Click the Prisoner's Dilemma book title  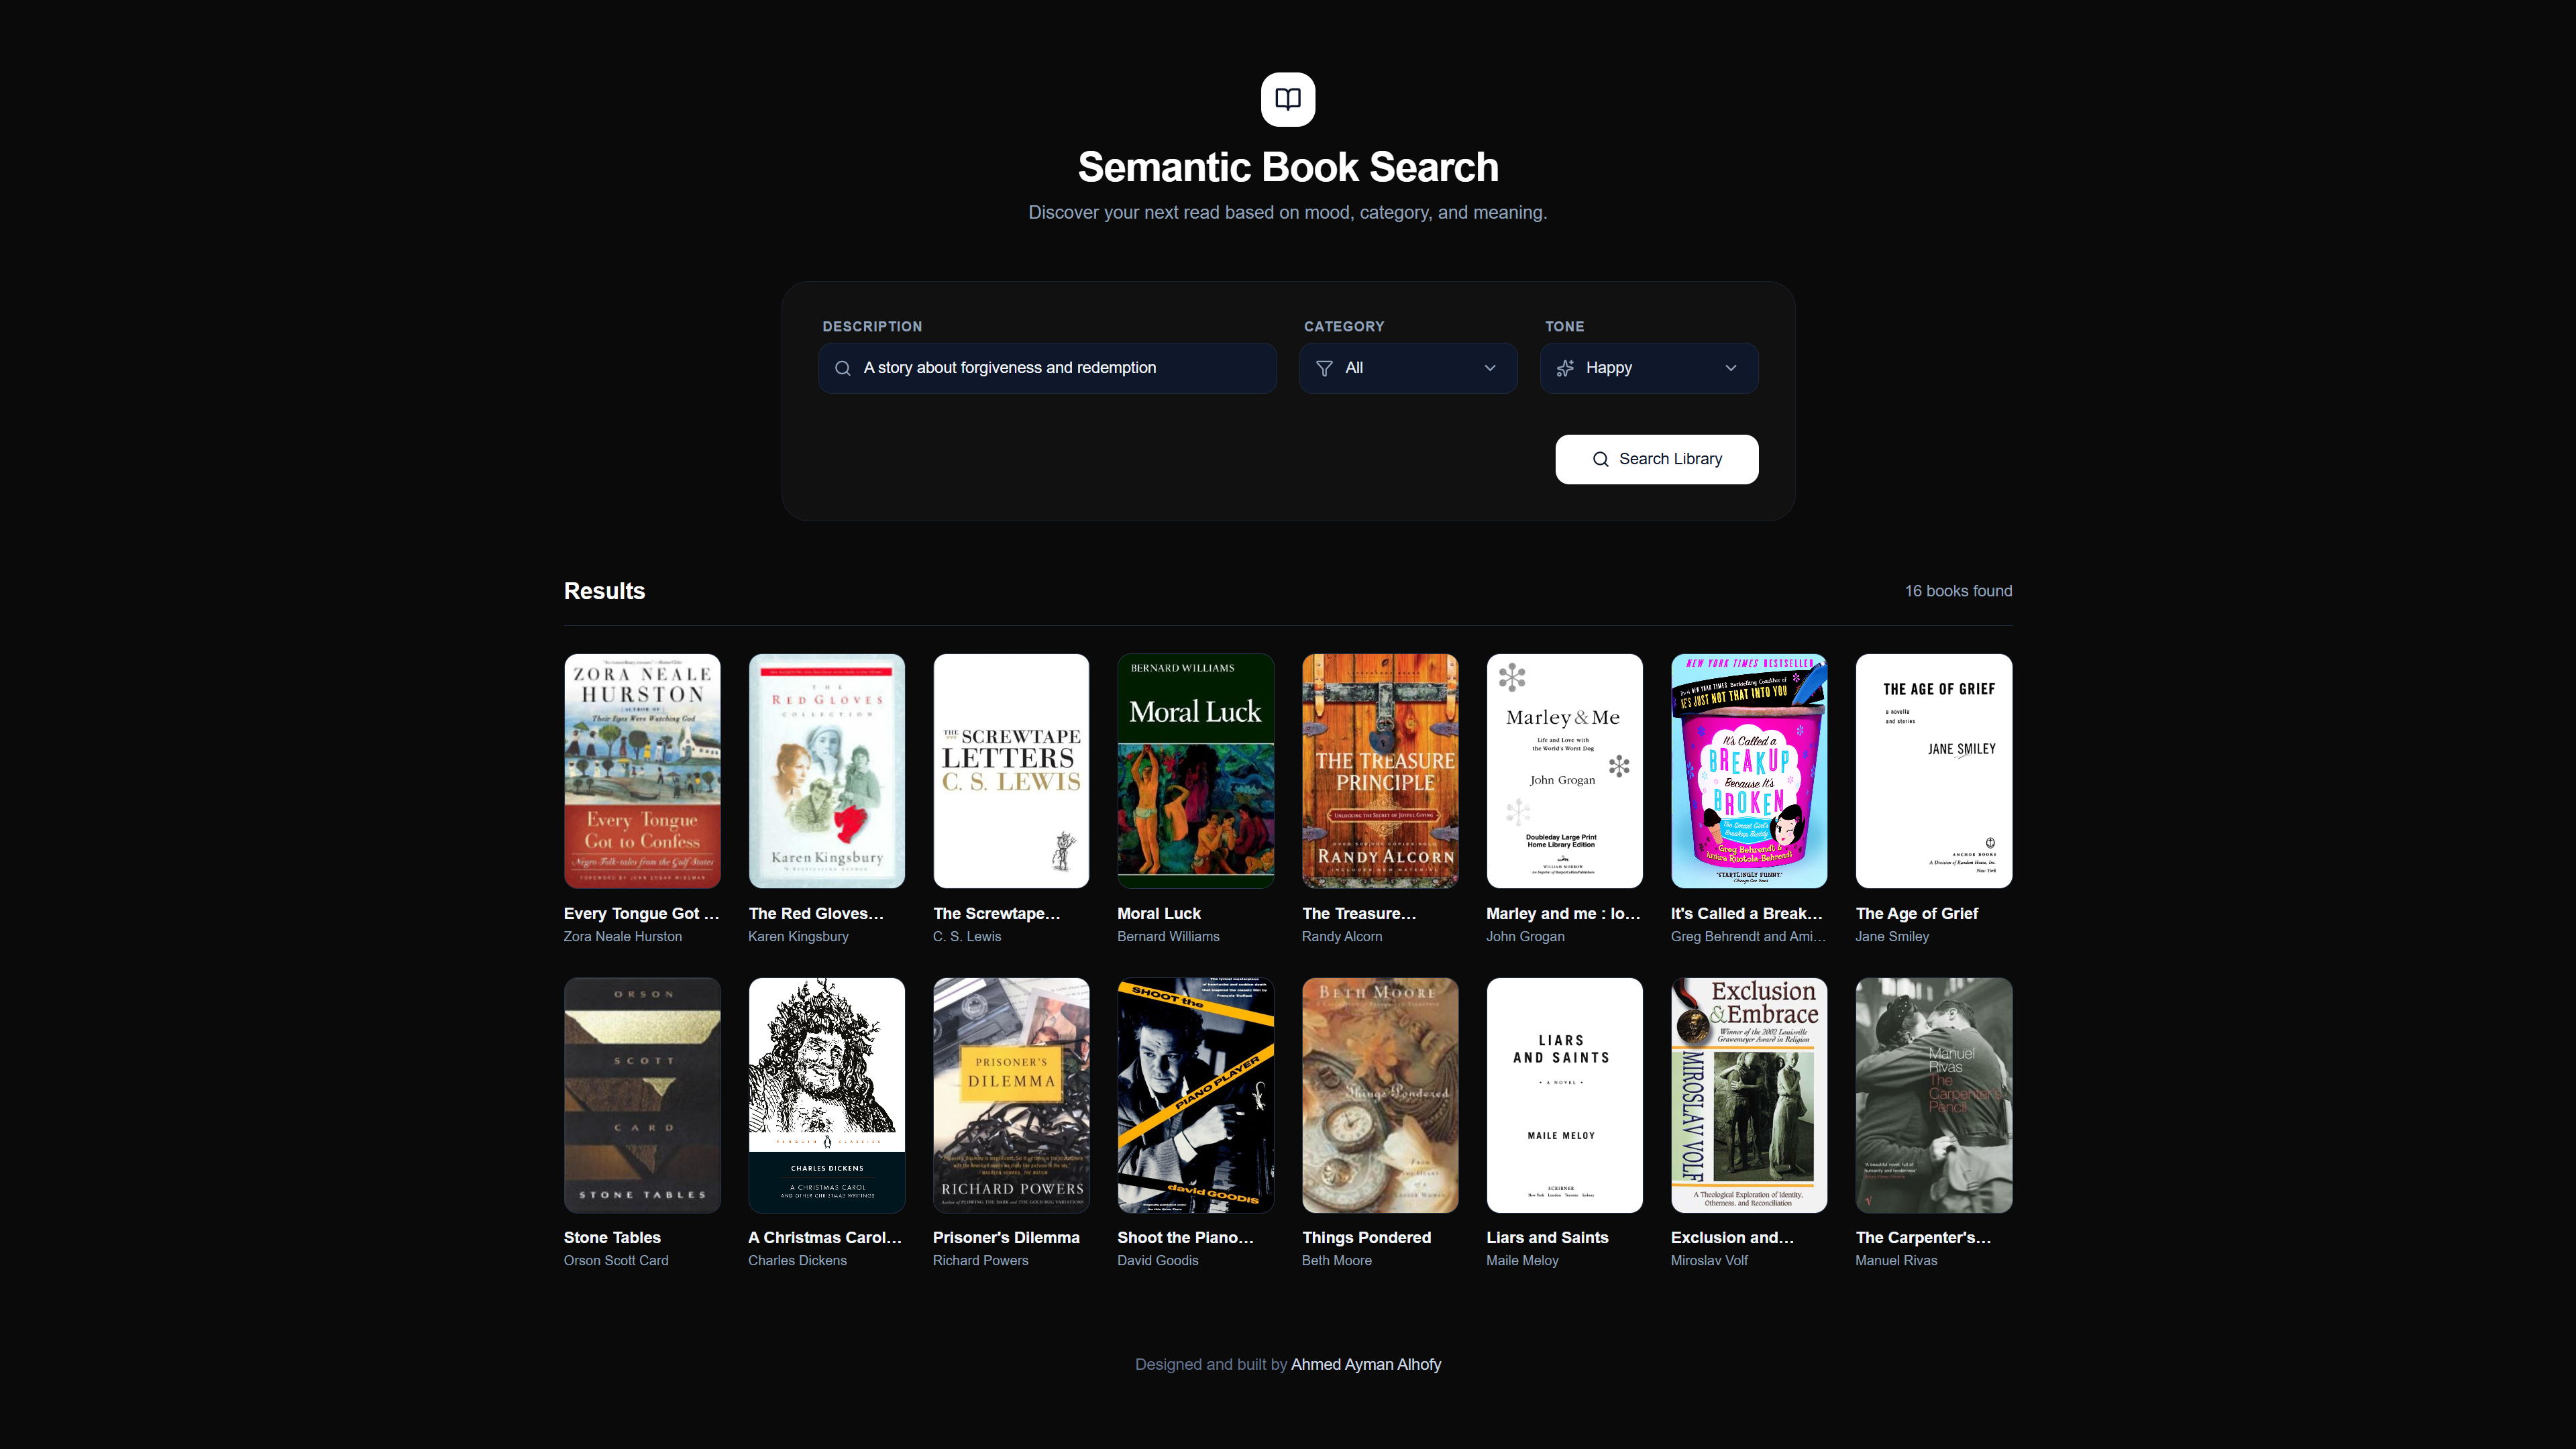(x=1006, y=1237)
